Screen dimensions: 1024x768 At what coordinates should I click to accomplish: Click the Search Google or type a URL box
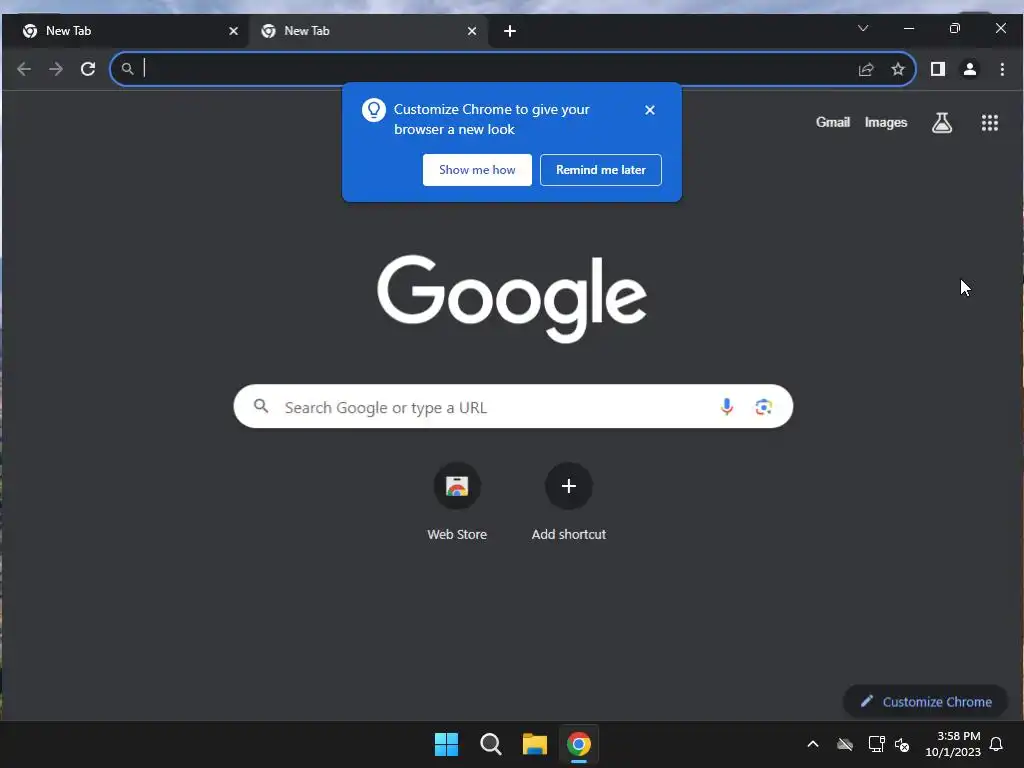coord(513,406)
